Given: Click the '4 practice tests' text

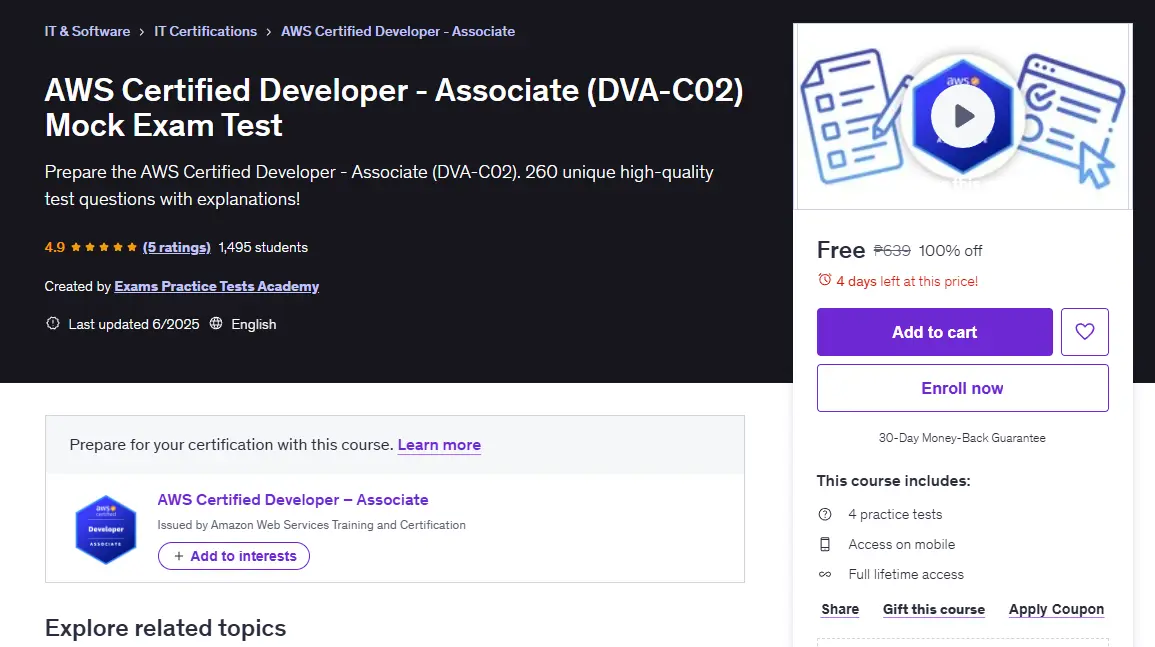Looking at the screenshot, I should pos(895,514).
